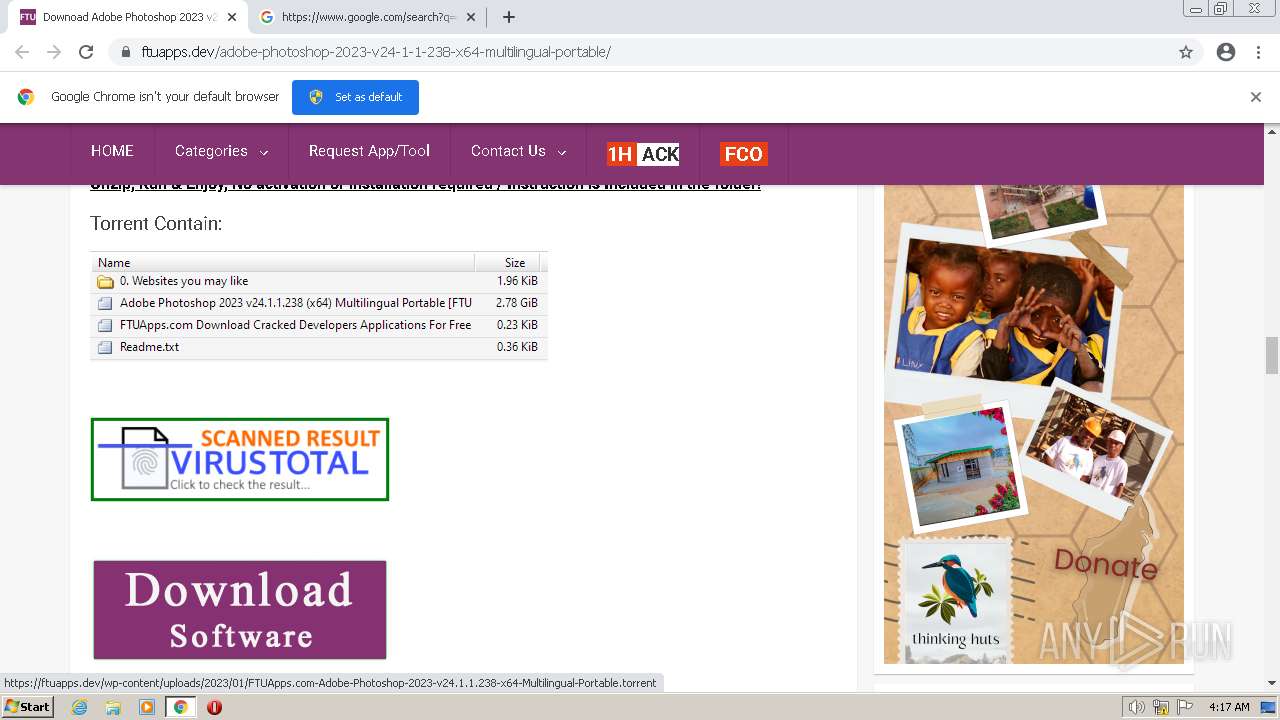Click the Chrome taskbar icon

(x=180, y=707)
